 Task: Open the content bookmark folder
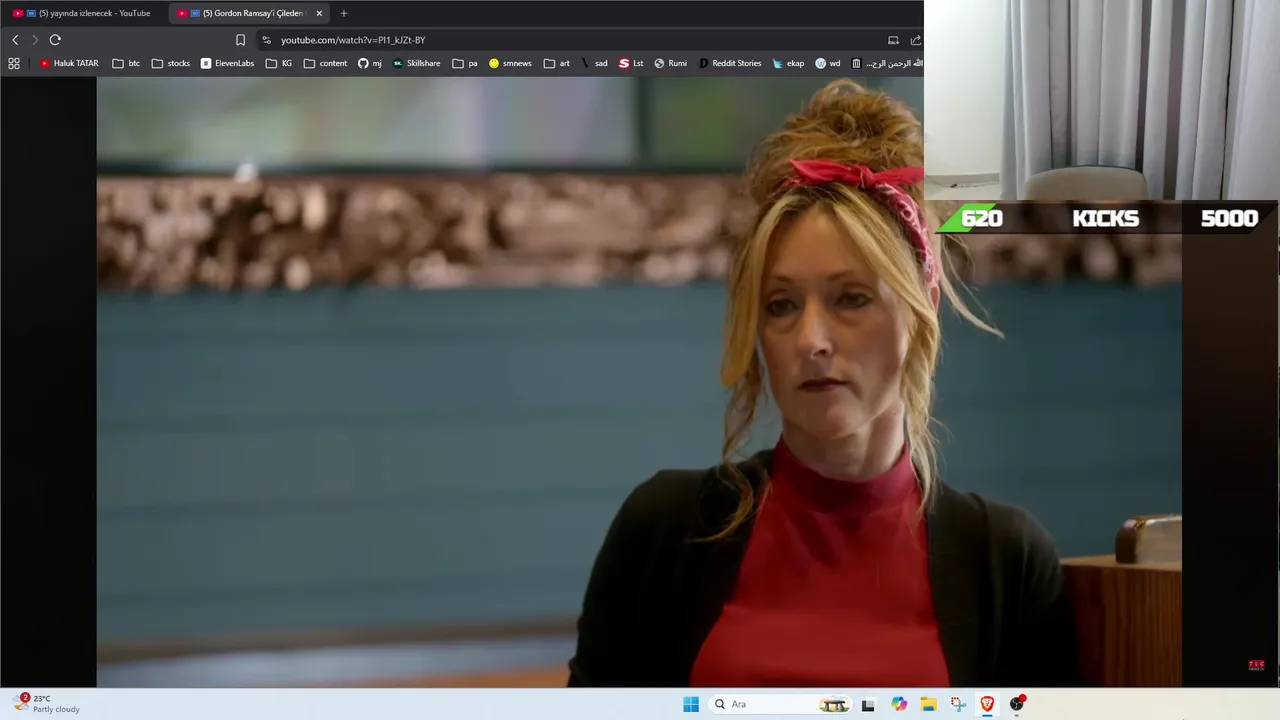[x=325, y=63]
